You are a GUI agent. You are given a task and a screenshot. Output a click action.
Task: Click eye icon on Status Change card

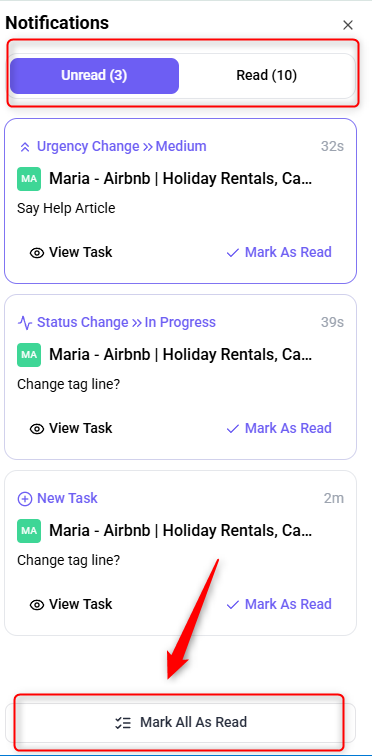[37, 429]
